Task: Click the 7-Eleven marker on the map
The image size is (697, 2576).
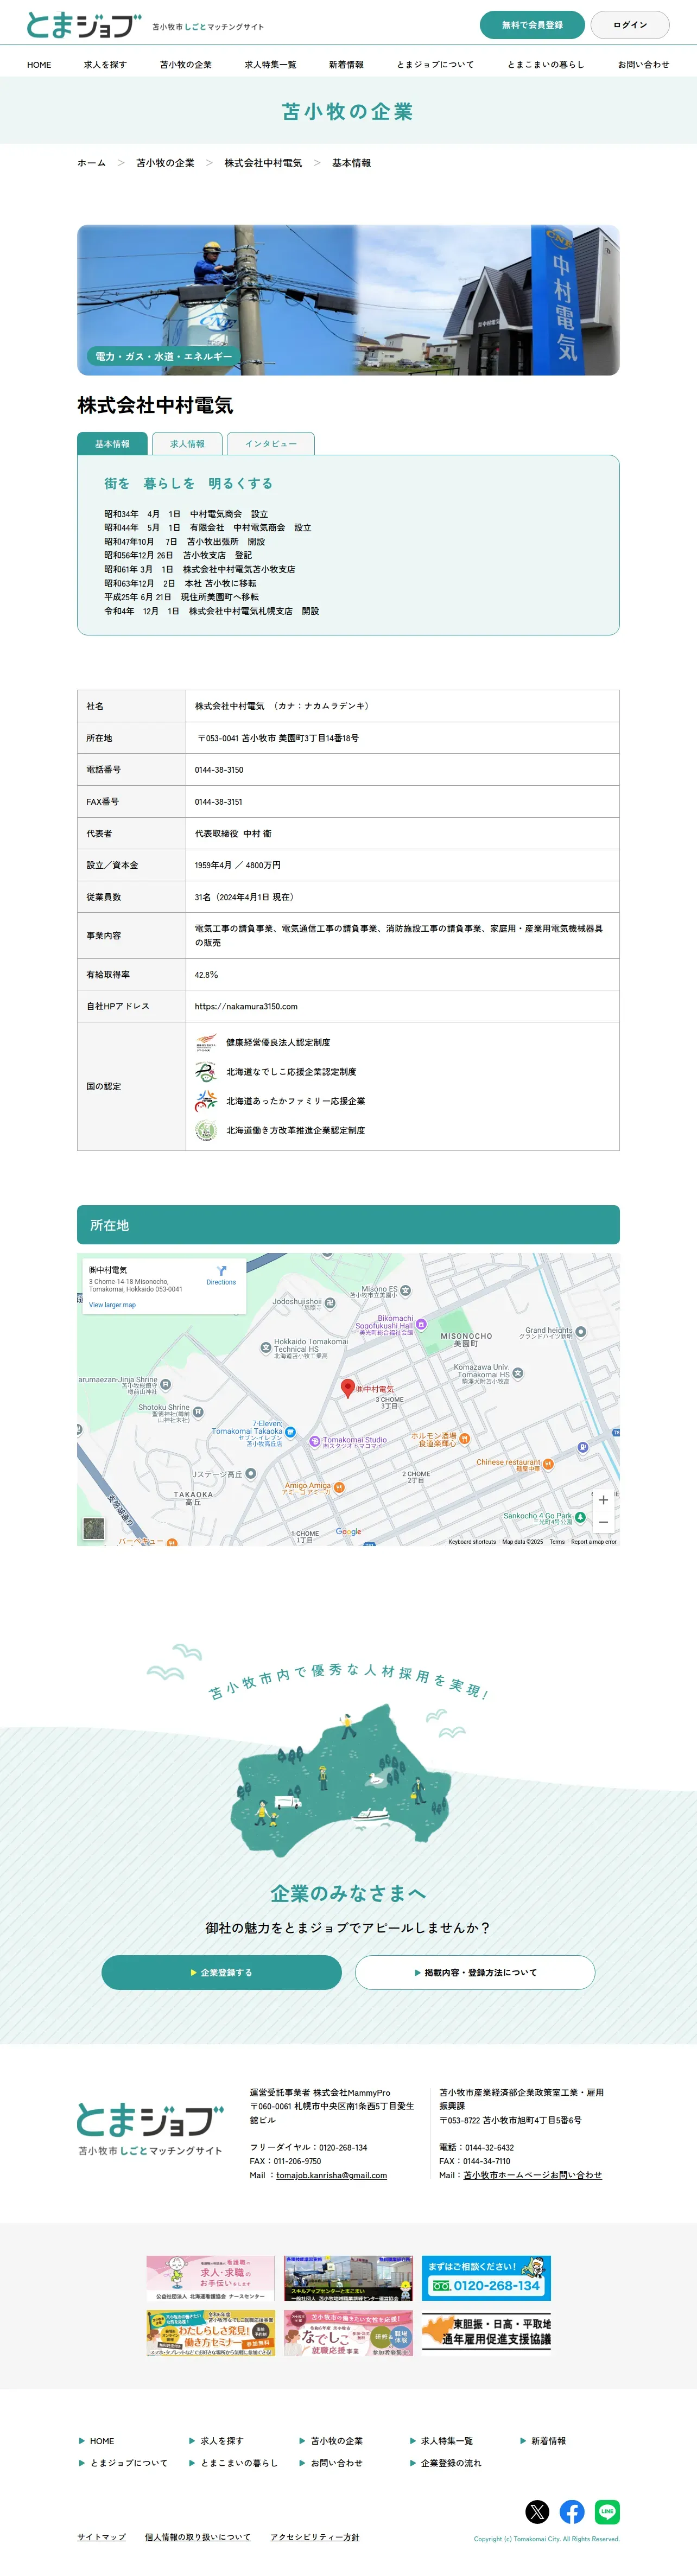Action: (x=290, y=1432)
